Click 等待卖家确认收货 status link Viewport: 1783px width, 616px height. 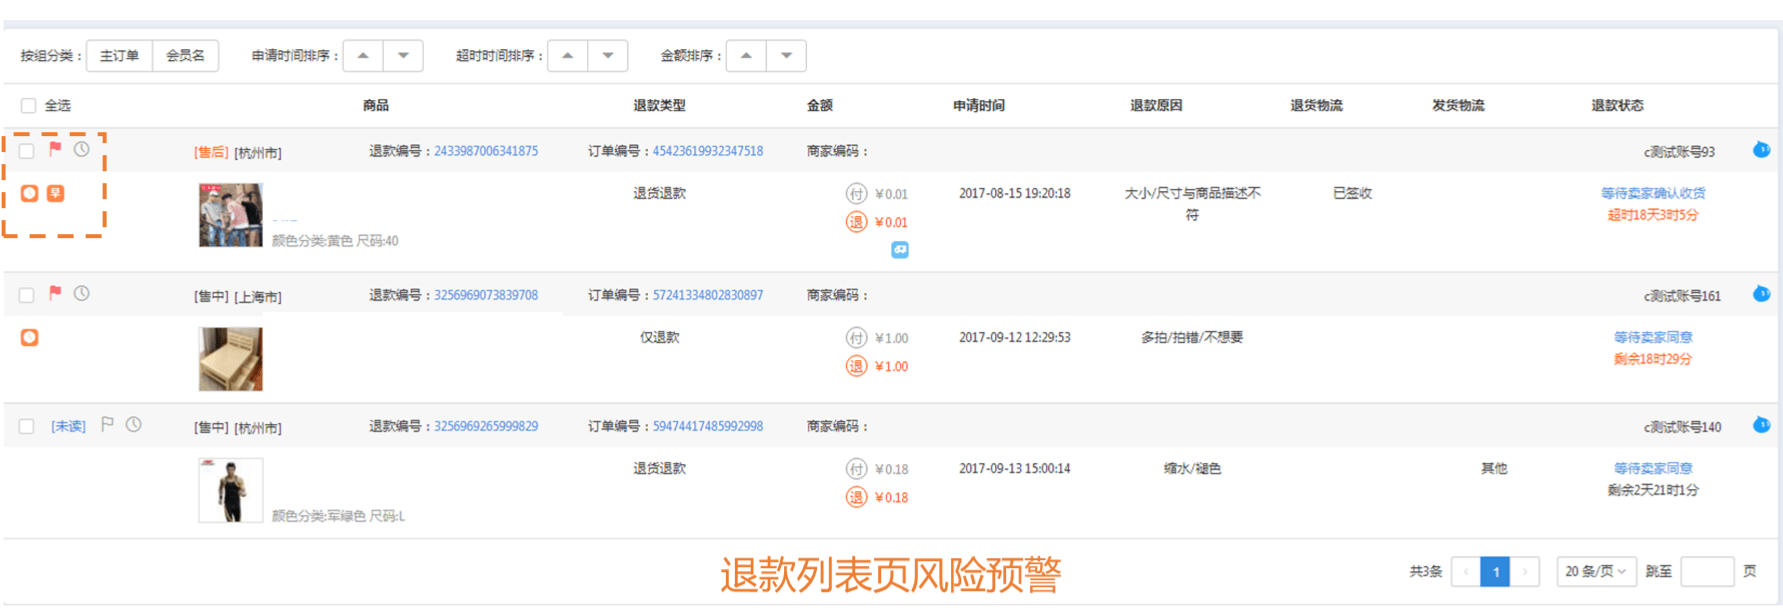point(1653,193)
